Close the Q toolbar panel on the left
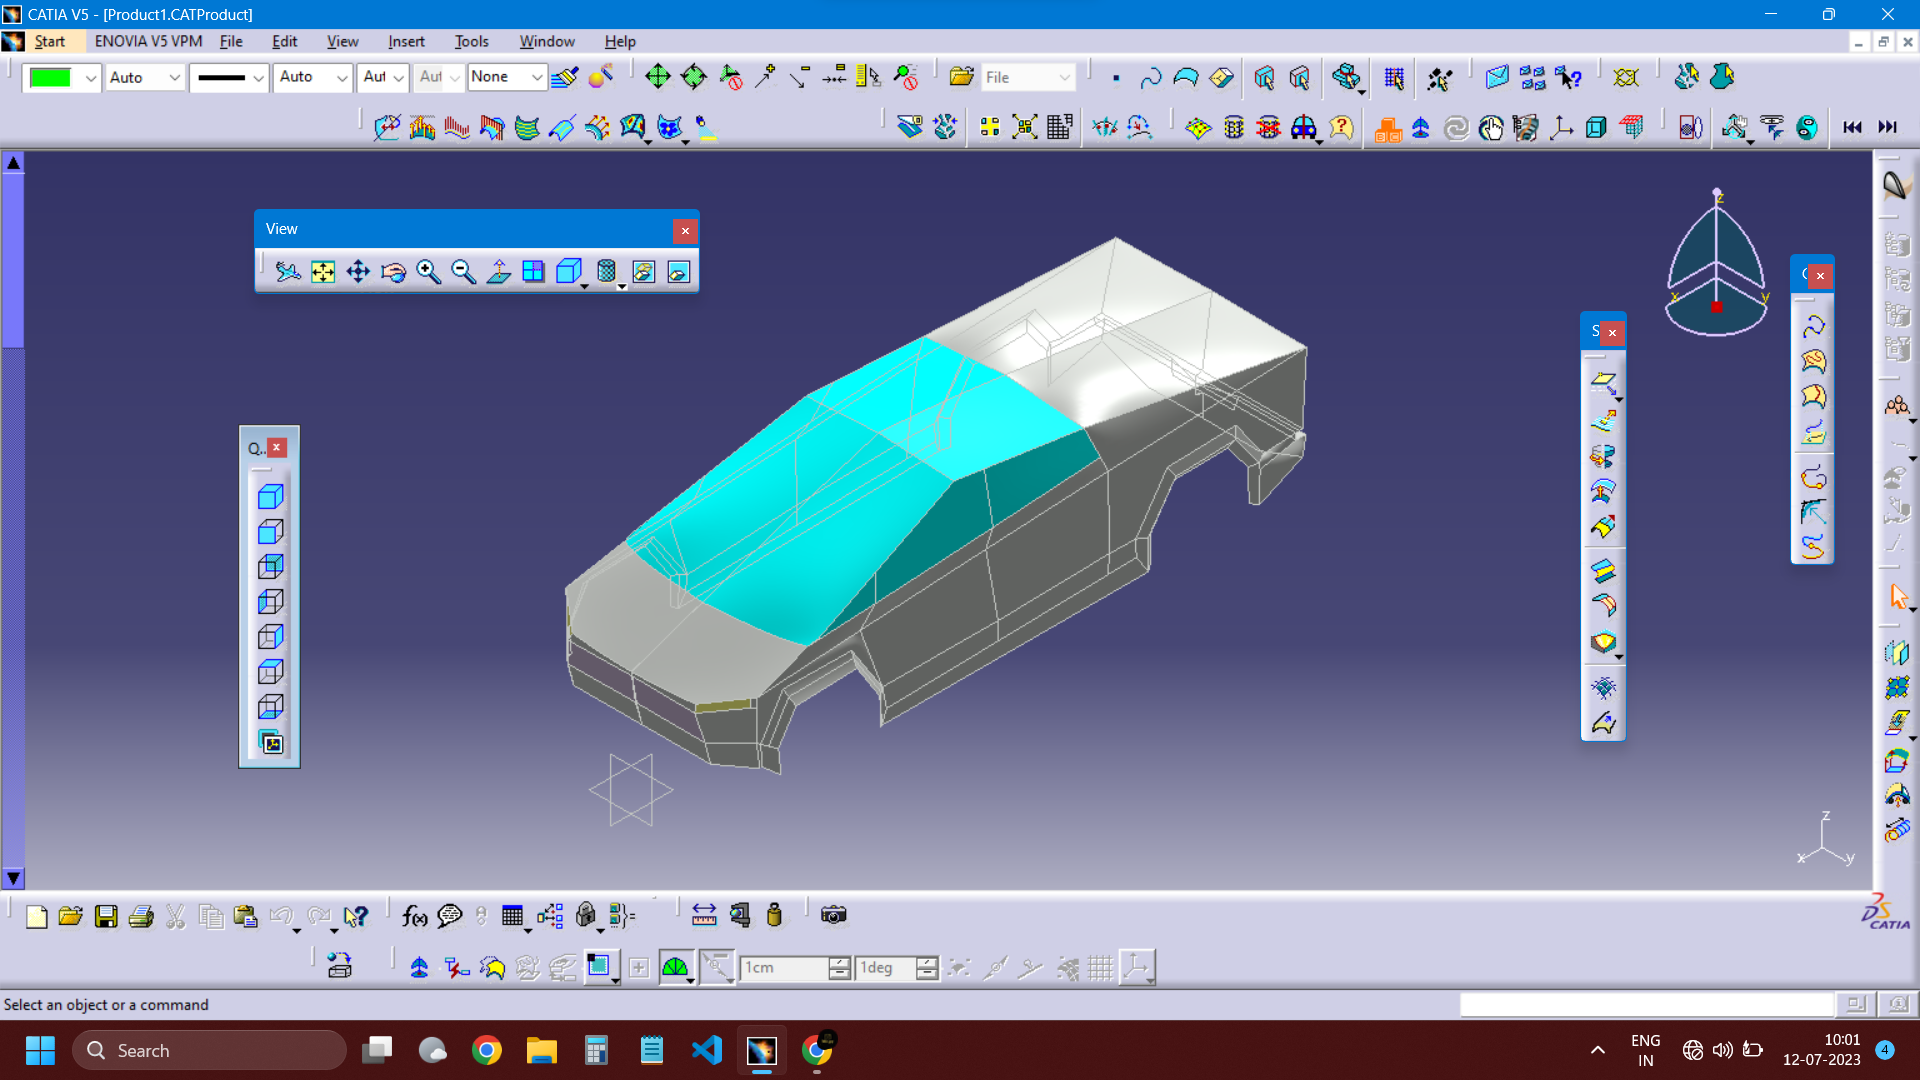 pyautogui.click(x=278, y=447)
